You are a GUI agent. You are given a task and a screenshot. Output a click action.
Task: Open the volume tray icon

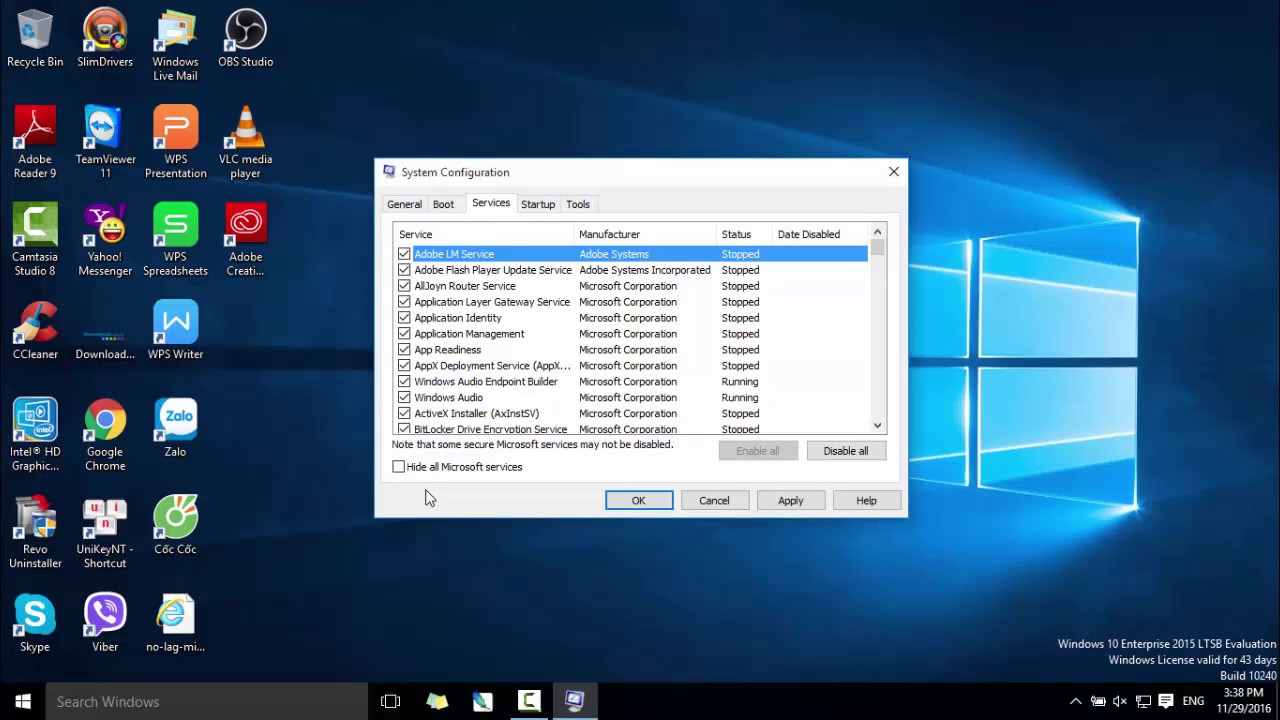pyautogui.click(x=1120, y=702)
